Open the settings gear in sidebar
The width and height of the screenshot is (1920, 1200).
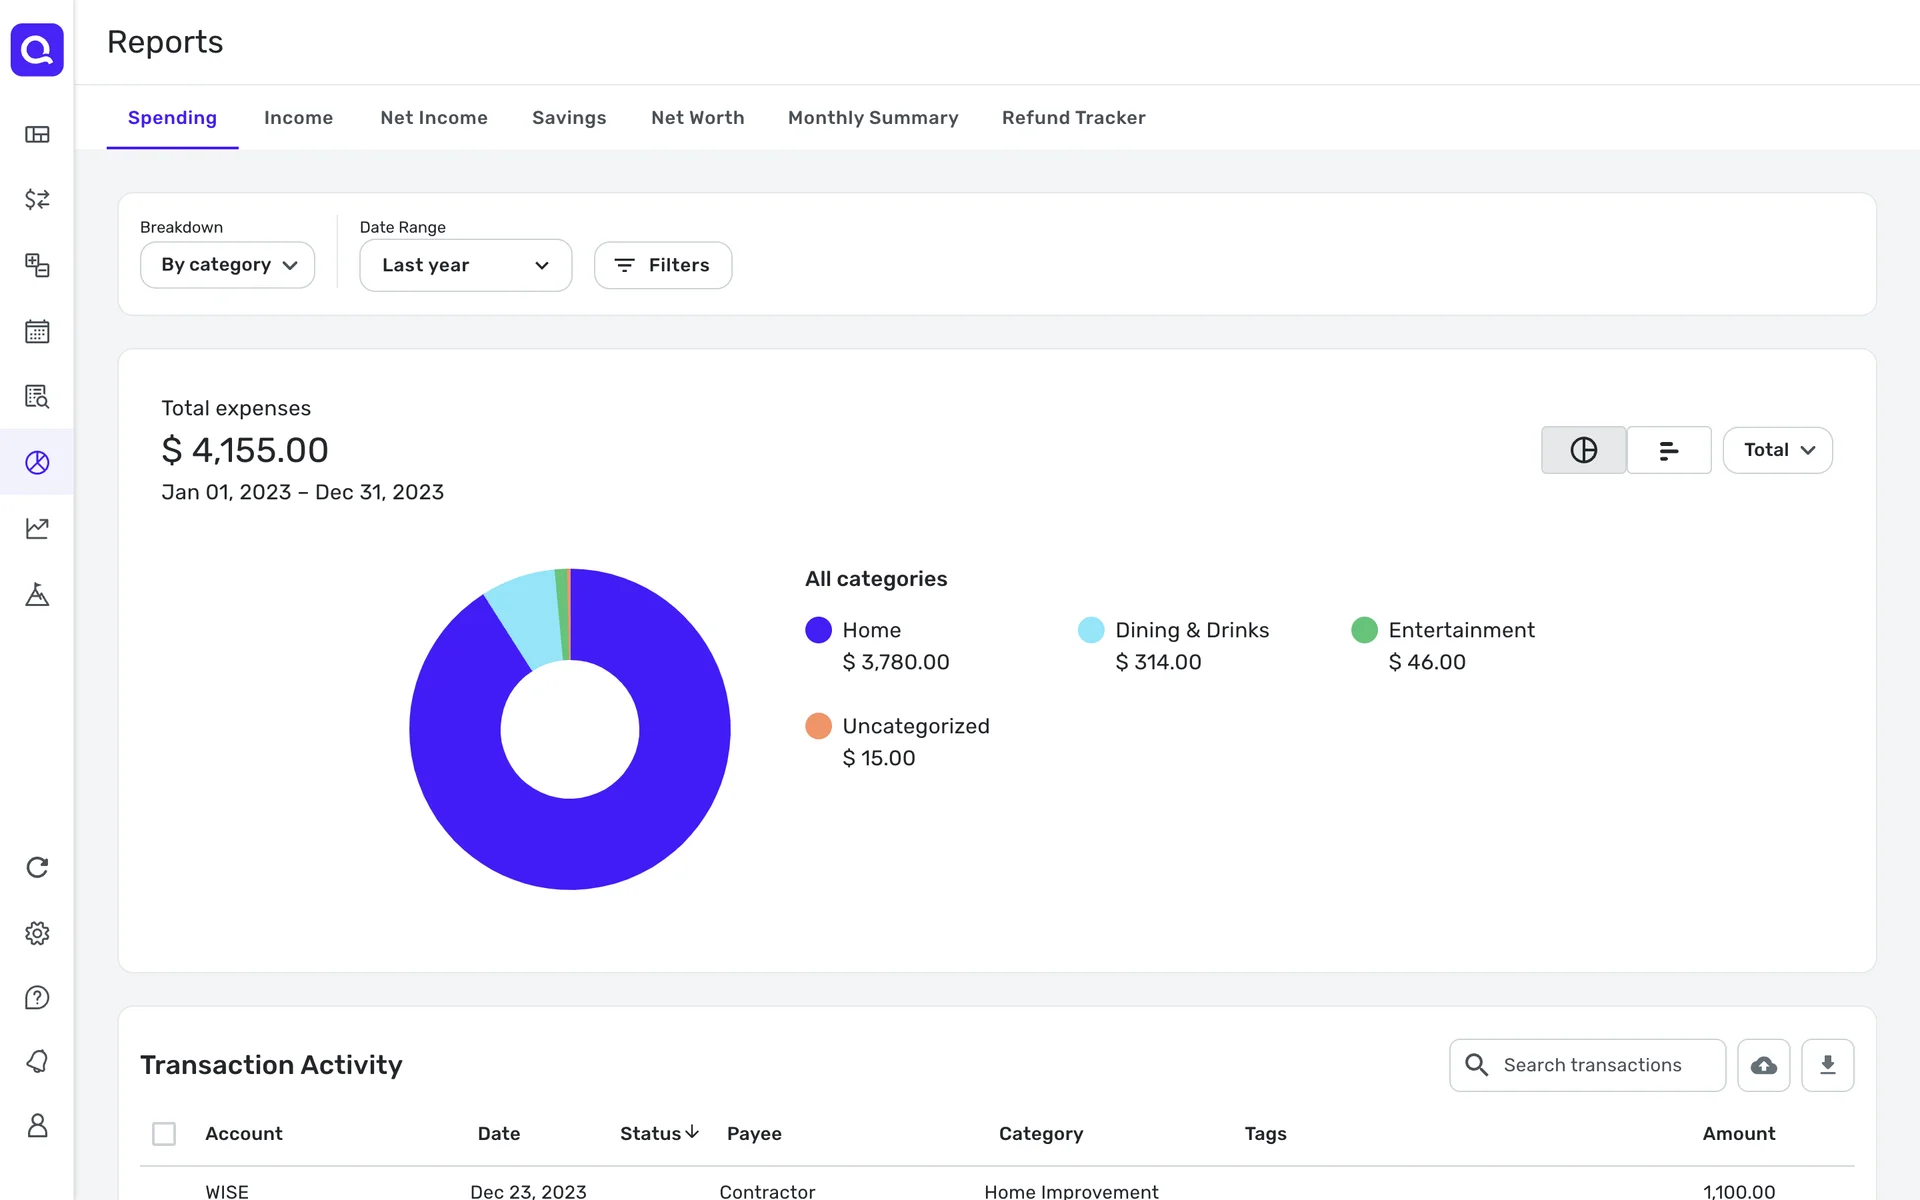coord(37,933)
